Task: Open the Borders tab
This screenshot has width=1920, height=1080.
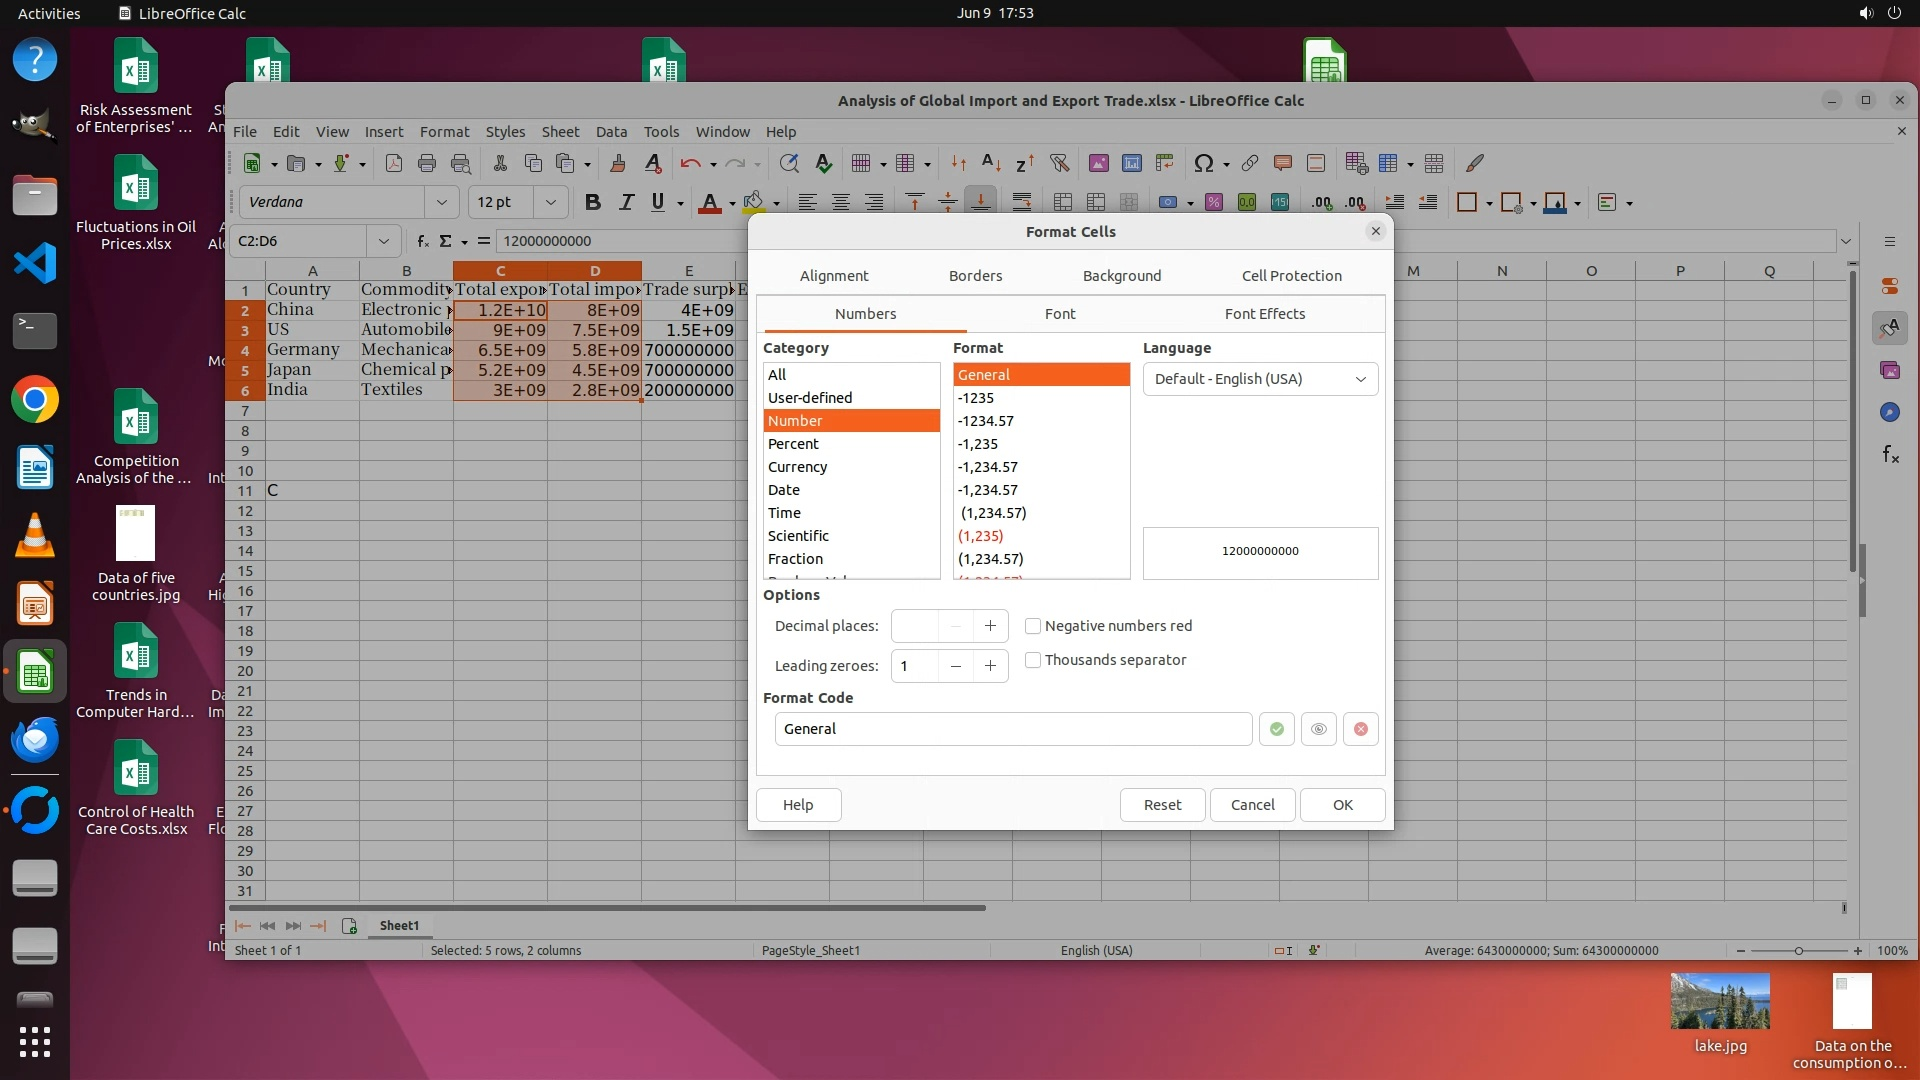Action: click(975, 276)
